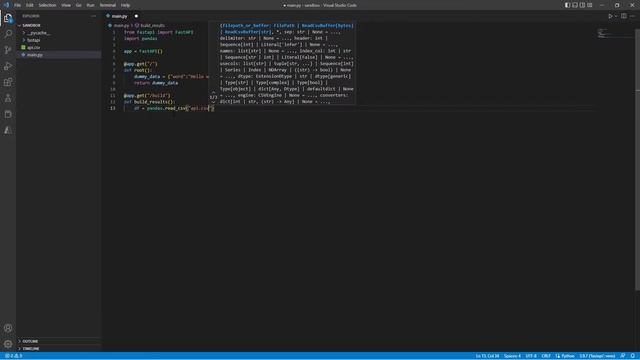Open the Extensions view
The width and height of the screenshot is (640, 360).
(8, 82)
